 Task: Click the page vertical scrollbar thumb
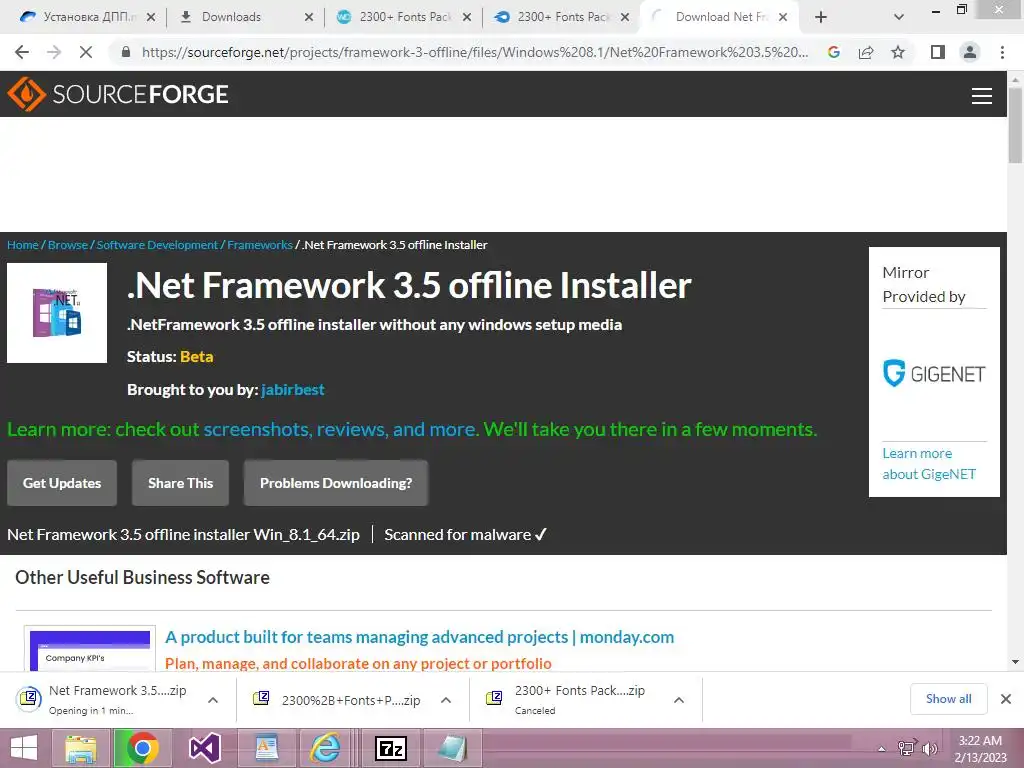[1015, 125]
